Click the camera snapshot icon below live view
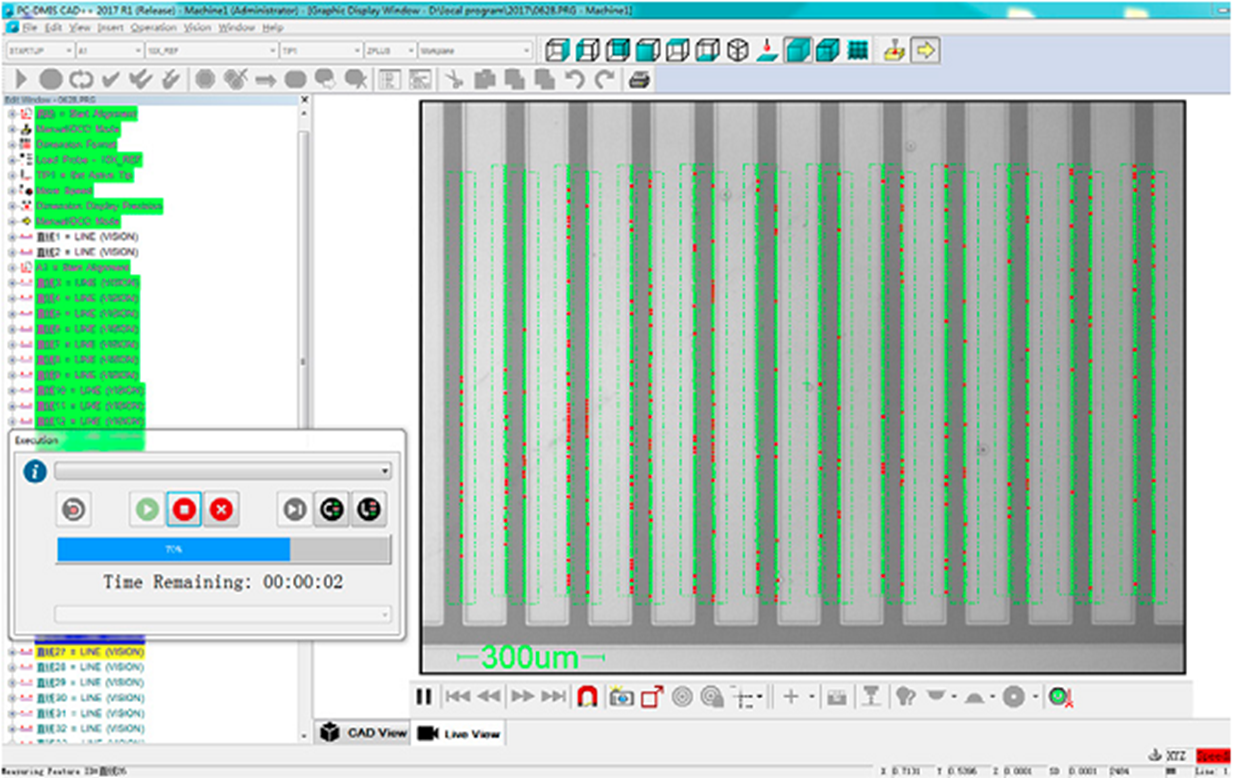 [x=621, y=697]
